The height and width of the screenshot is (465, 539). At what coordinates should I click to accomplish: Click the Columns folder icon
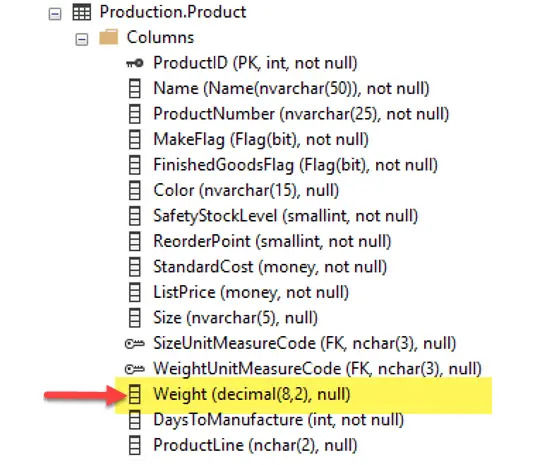coord(109,37)
